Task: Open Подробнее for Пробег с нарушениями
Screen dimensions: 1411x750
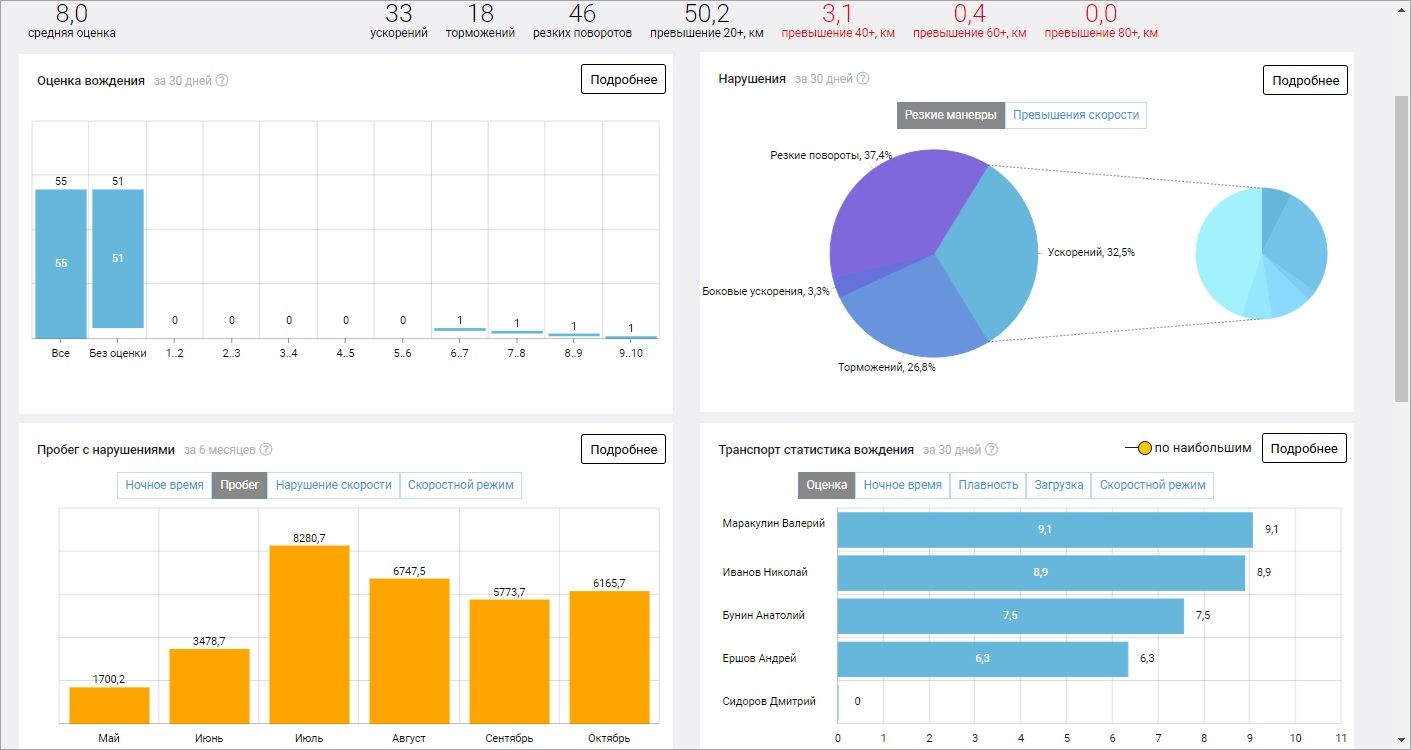Action: pyautogui.click(x=624, y=449)
